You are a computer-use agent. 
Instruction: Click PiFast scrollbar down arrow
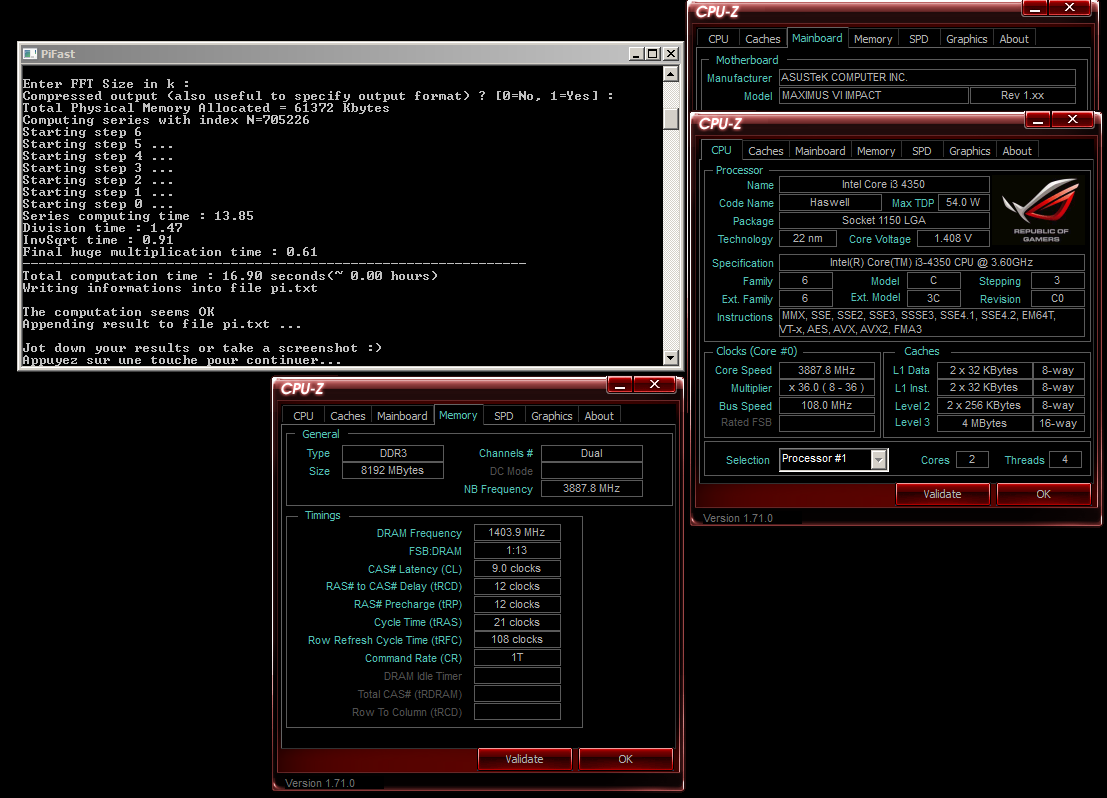click(x=671, y=358)
